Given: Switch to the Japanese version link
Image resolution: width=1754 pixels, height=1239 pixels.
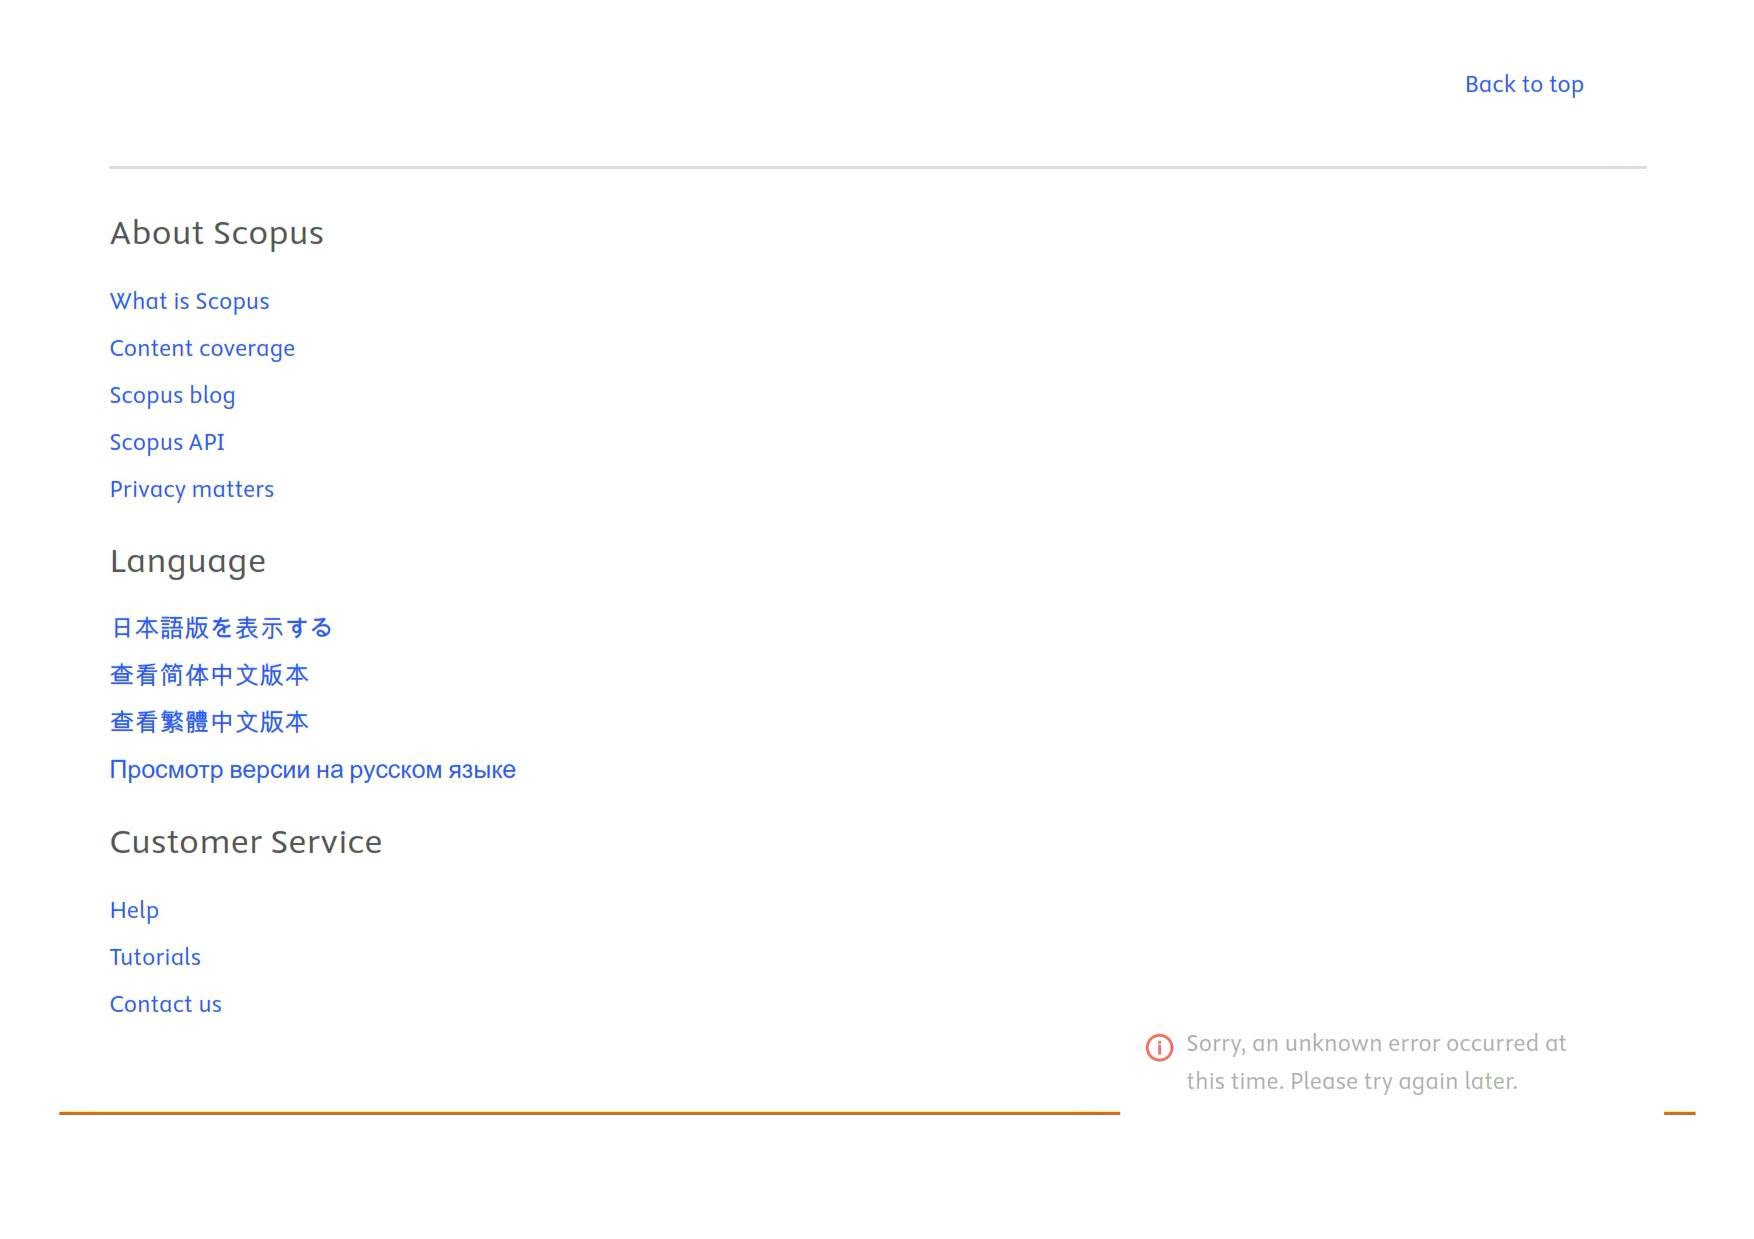Looking at the screenshot, I should 221,627.
